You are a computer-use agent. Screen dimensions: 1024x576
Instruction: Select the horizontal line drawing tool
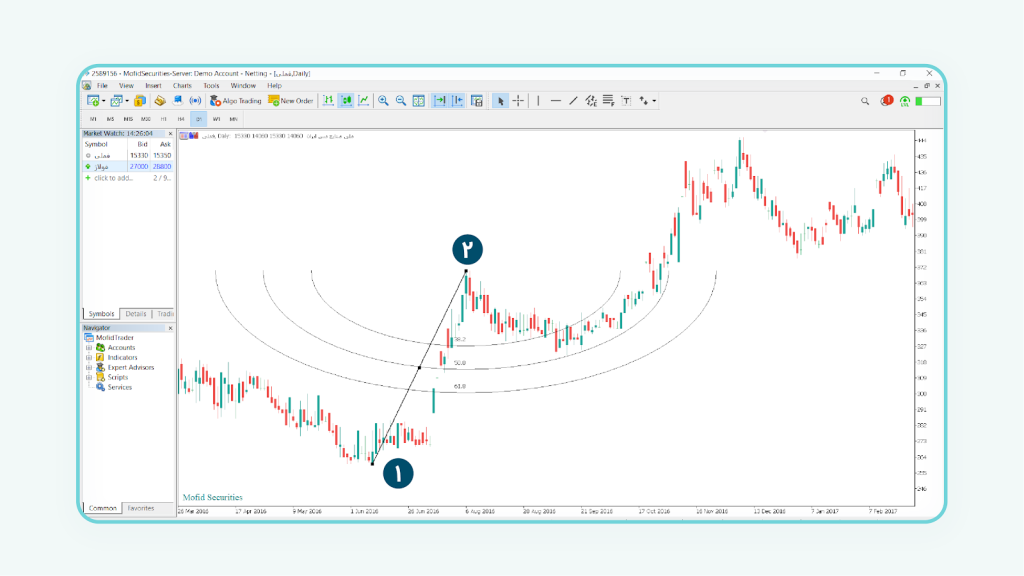(556, 101)
